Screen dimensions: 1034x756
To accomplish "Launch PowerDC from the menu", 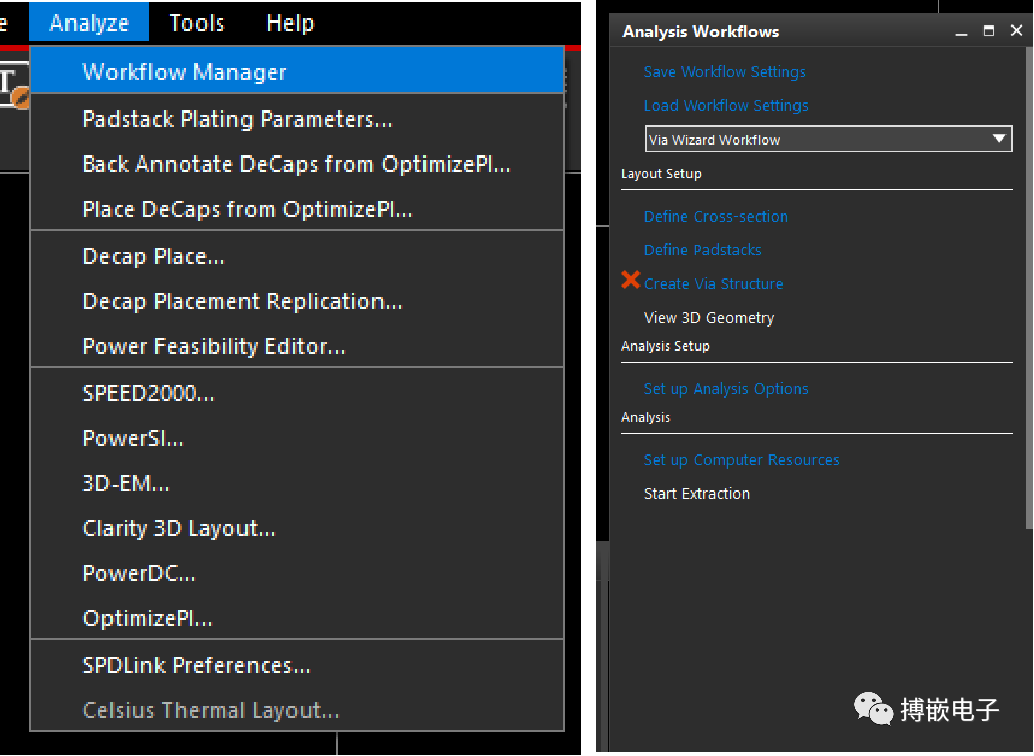I will tap(297, 573).
